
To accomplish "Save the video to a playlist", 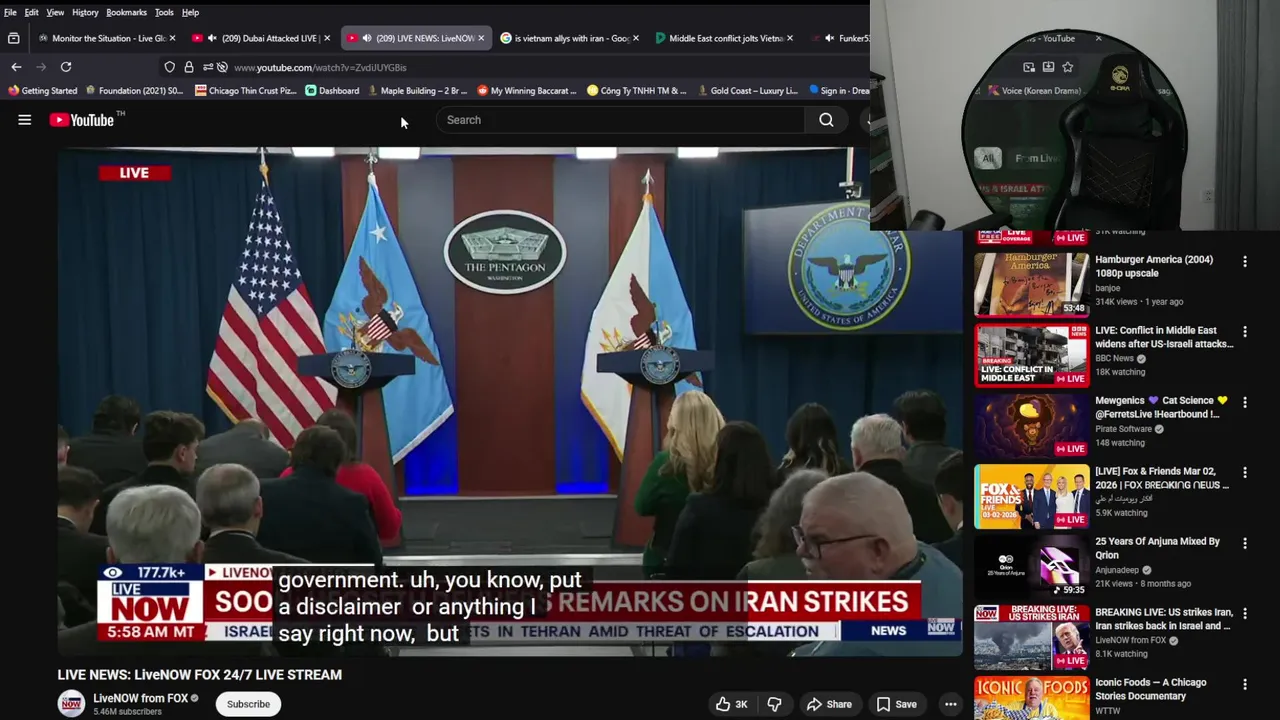I will (x=896, y=704).
